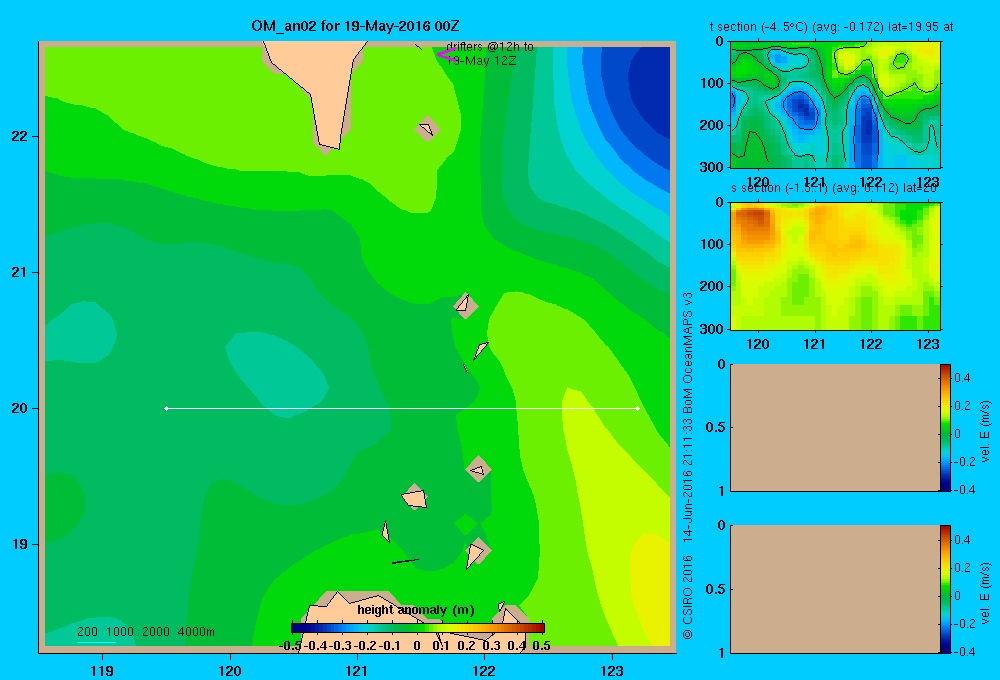This screenshot has width=1000, height=680.
Task: Click the lower 'vel. E (m/s)' colorbar
Action: point(945,589)
